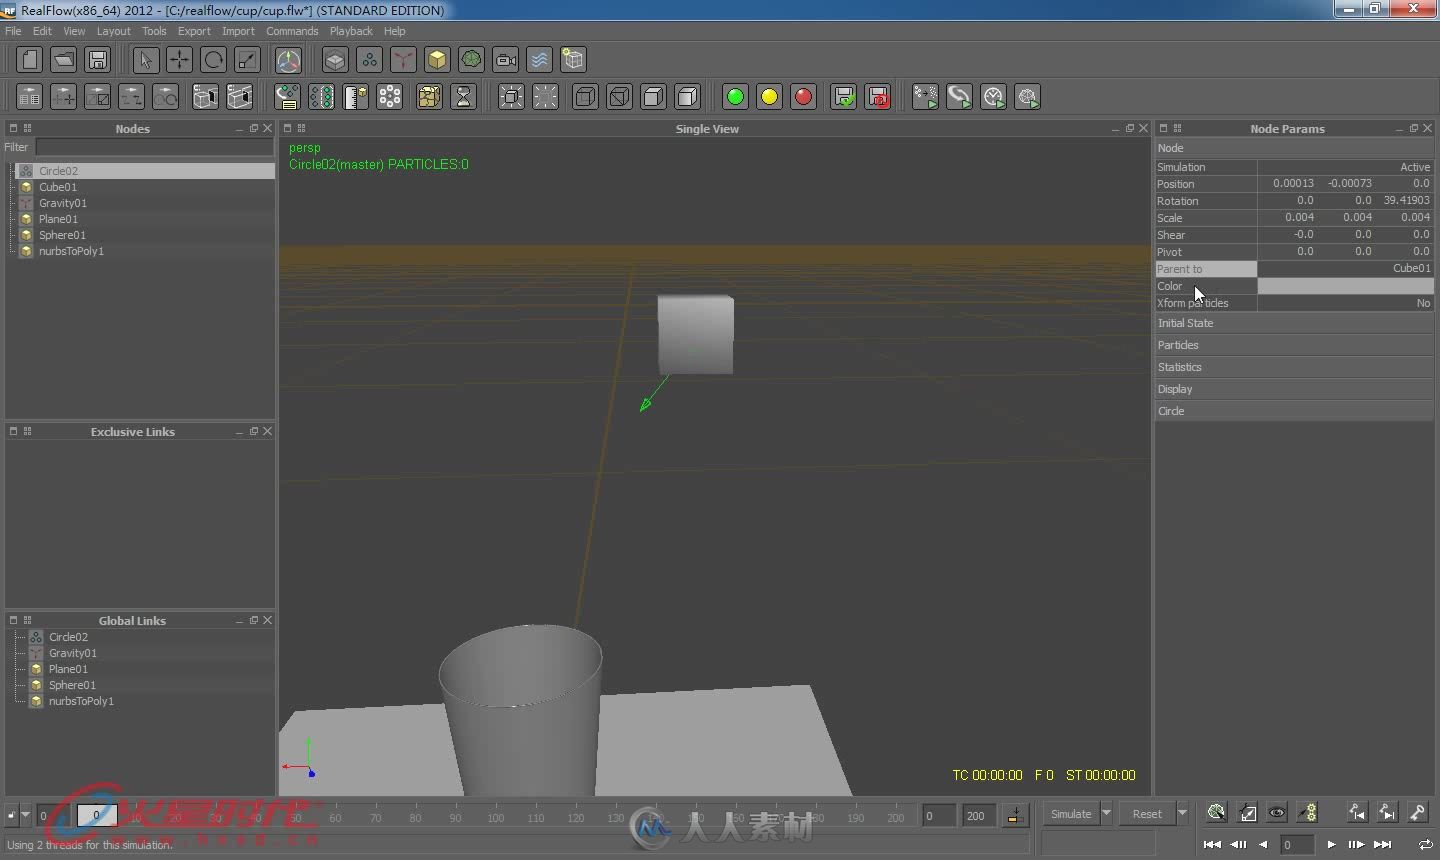Expand the Statistics section
Image resolution: width=1440 pixels, height=860 pixels.
[1294, 367]
